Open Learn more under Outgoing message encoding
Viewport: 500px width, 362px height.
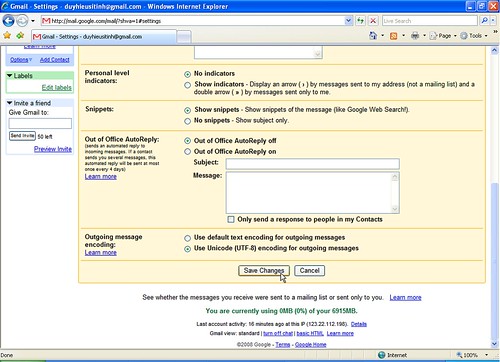click(101, 253)
